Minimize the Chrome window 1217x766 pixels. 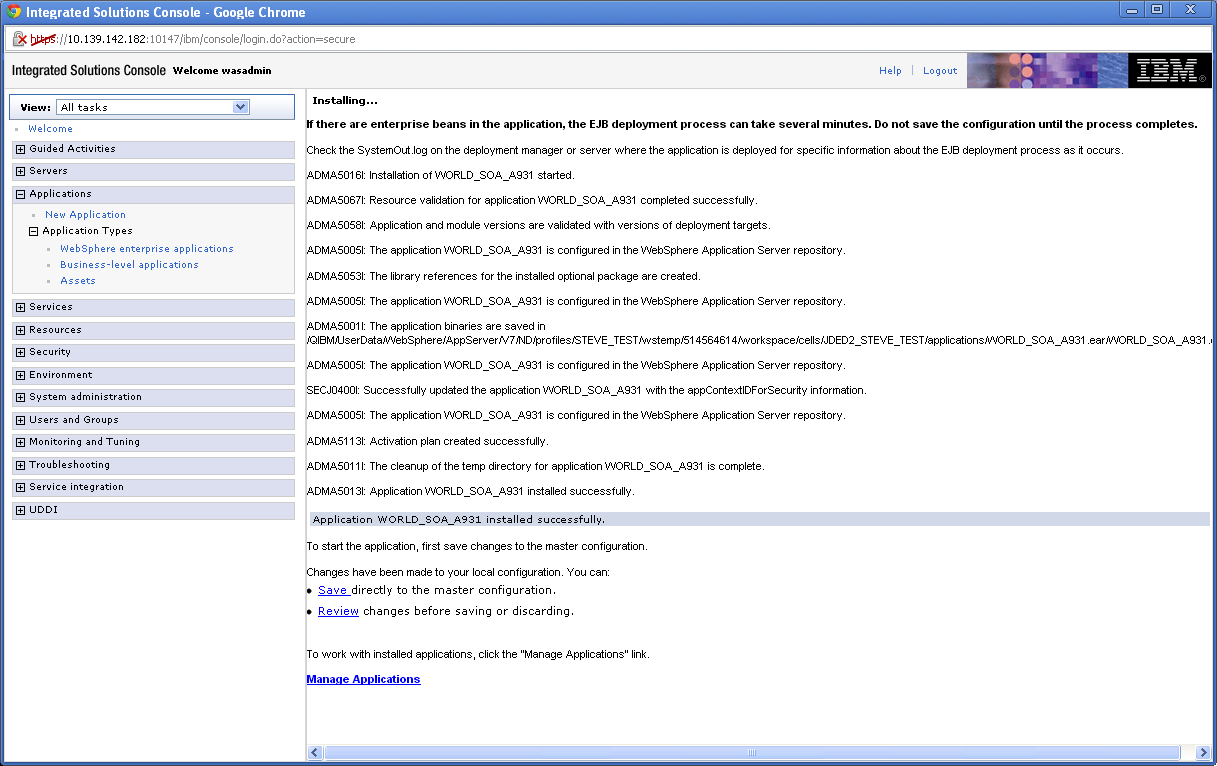pos(1133,9)
